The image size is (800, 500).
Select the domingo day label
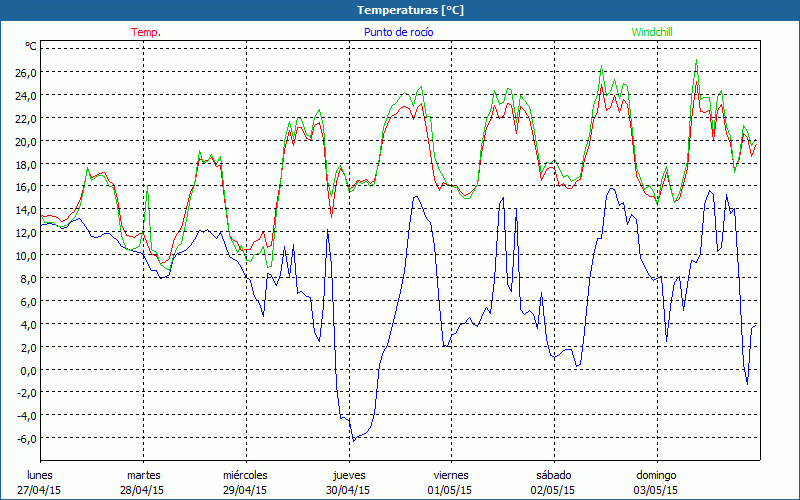tap(656, 475)
